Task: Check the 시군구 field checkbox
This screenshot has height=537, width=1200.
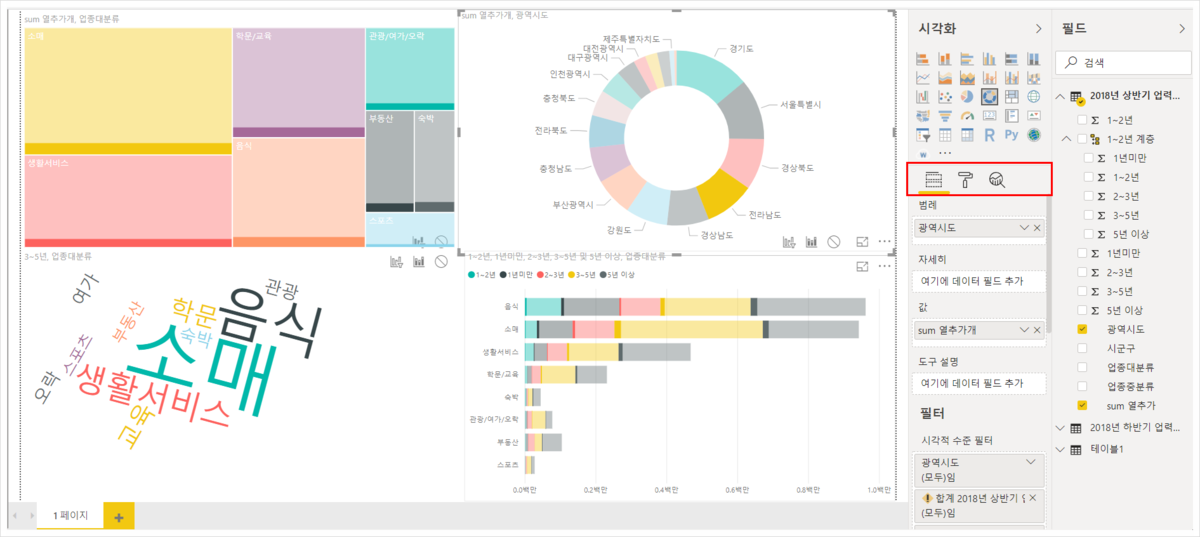Action: pos(1082,348)
